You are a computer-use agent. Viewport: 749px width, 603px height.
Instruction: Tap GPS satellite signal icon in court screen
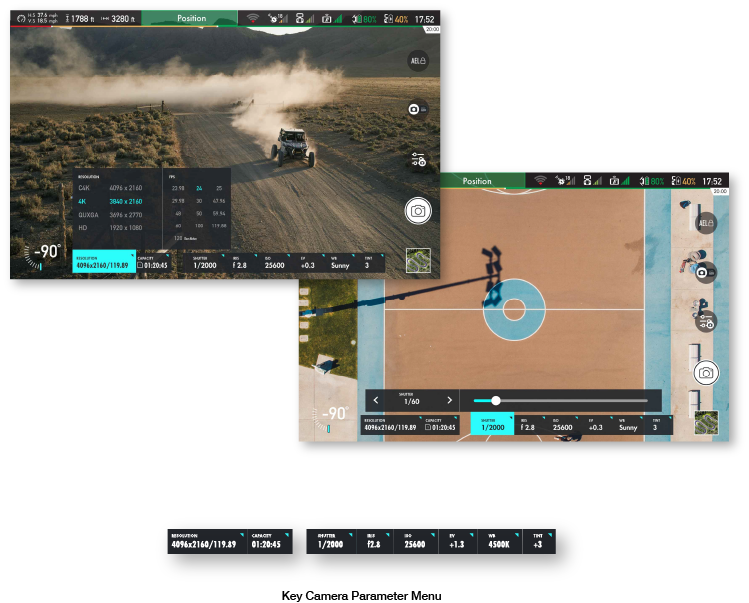[x=565, y=181]
